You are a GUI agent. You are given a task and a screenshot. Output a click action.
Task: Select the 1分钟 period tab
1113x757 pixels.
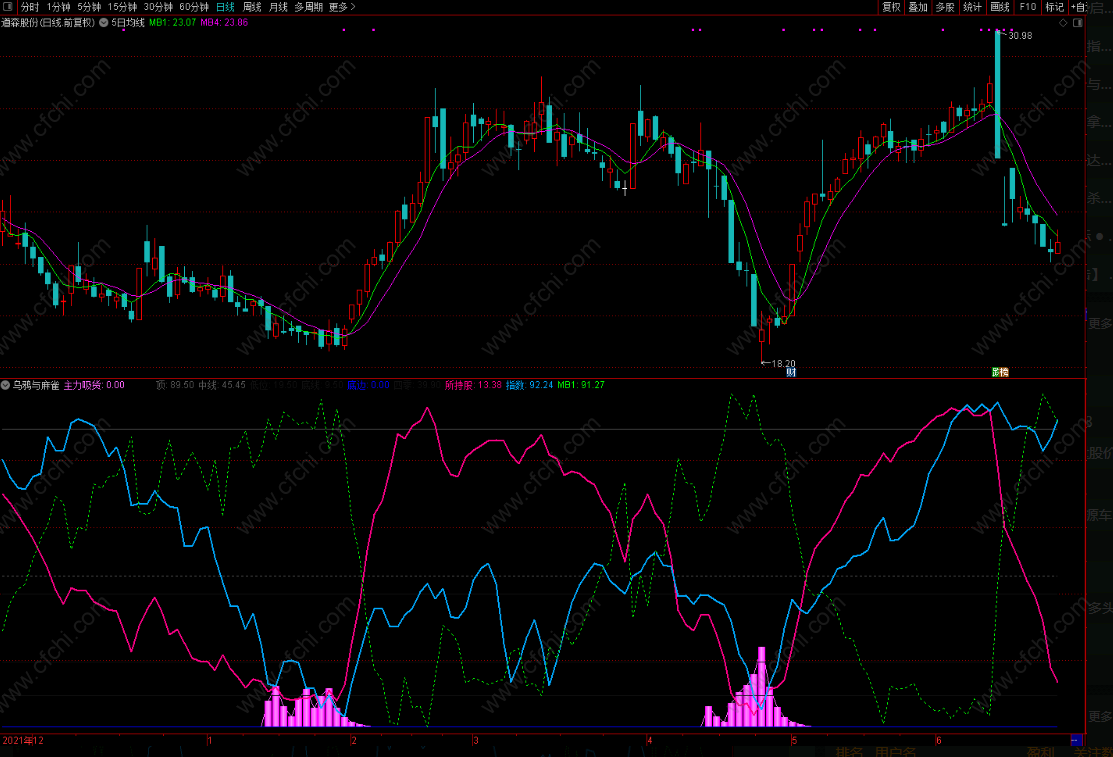(x=58, y=7)
